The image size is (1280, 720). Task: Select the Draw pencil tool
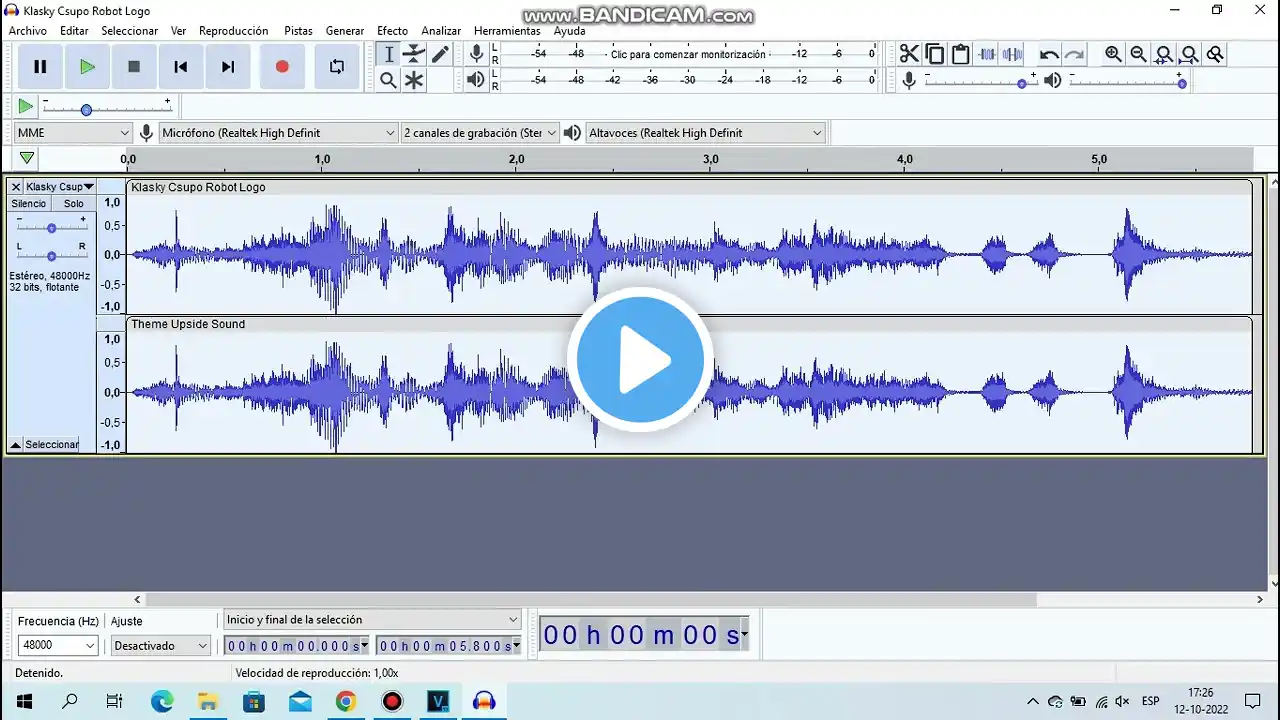coord(440,54)
